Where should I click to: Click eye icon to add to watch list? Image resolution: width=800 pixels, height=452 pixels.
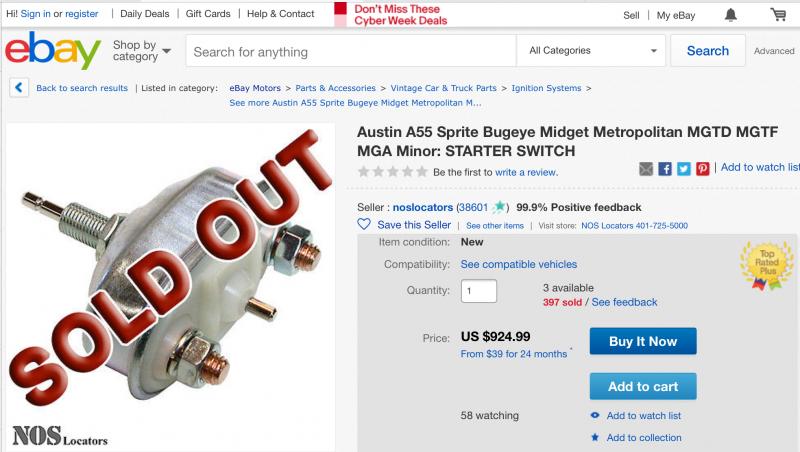point(595,415)
